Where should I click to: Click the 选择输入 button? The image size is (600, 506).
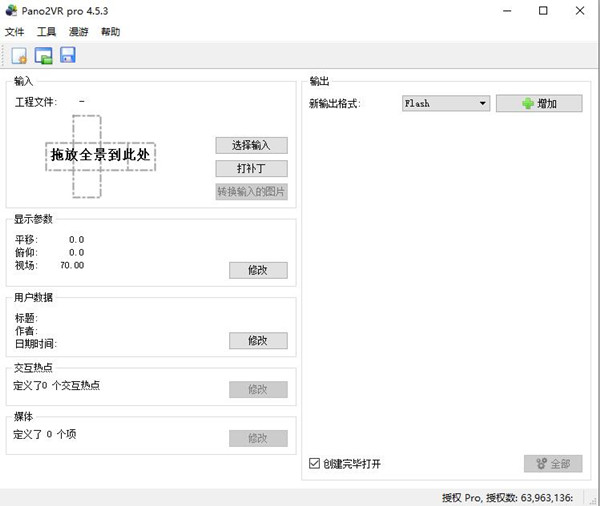pos(251,145)
